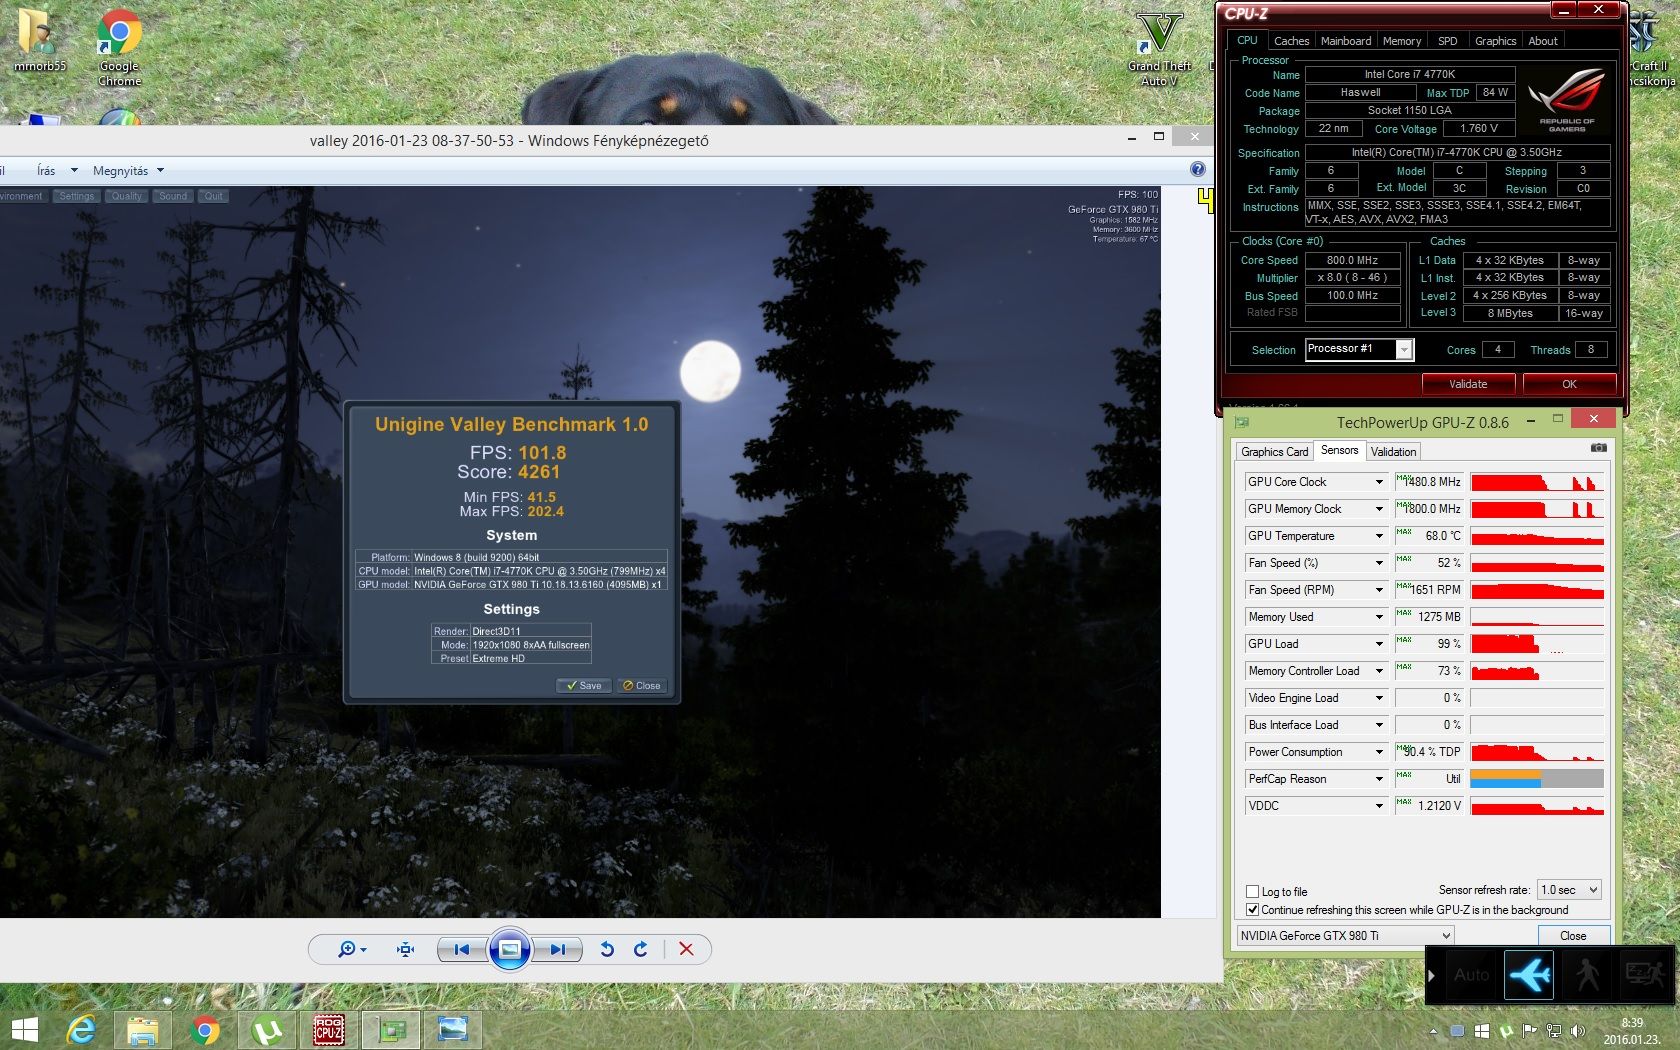The image size is (1680, 1050).
Task: Open Írás menu in Photo Viewer
Action: tap(56, 171)
